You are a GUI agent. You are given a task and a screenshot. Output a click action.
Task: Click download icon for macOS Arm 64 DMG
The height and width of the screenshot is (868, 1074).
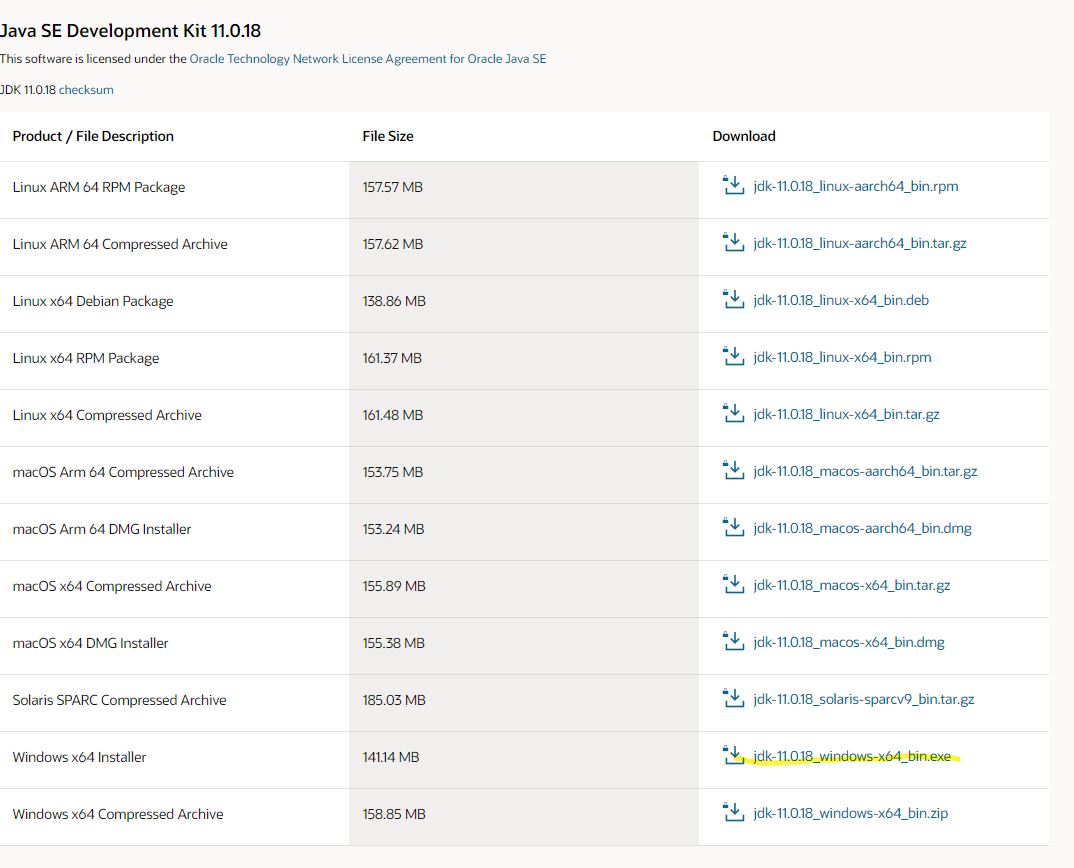[x=734, y=528]
